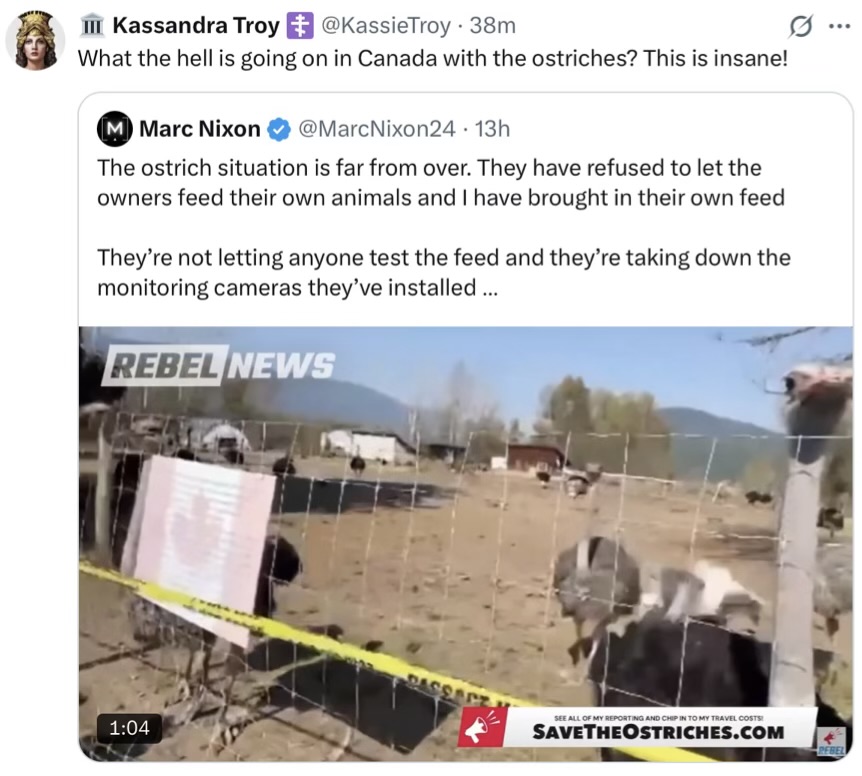Click the red megaphone icon in banner

click(x=482, y=727)
